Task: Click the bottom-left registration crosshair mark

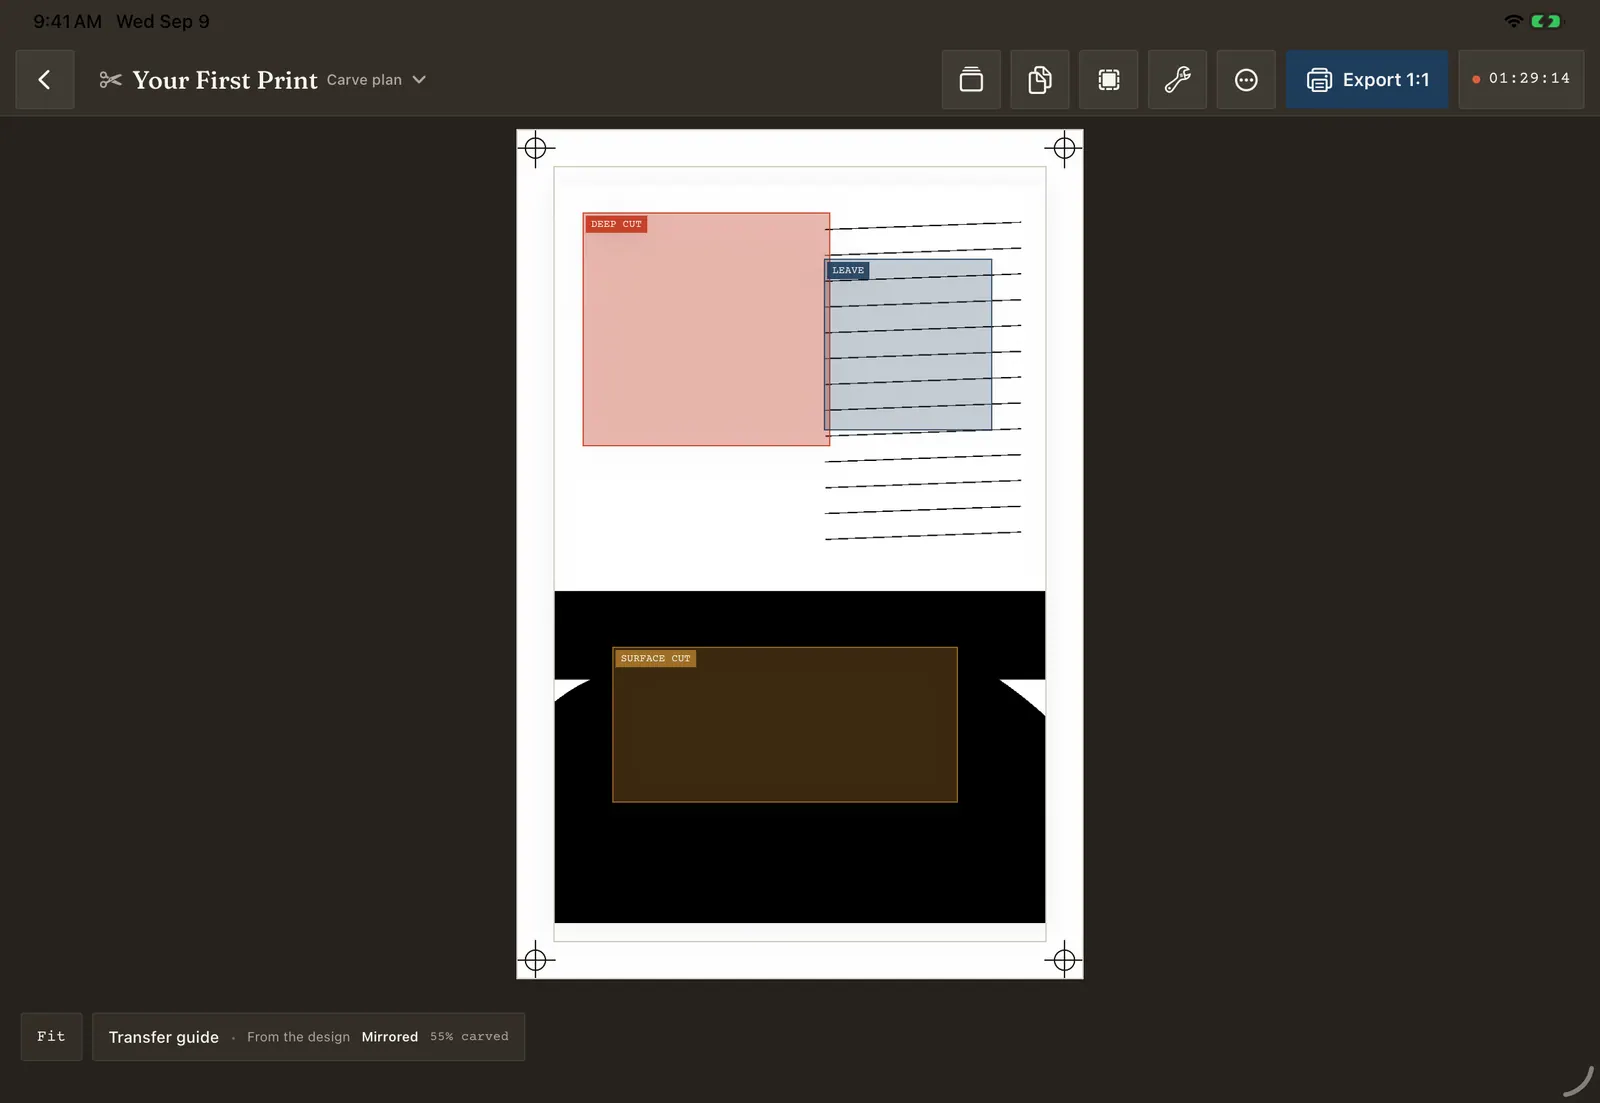Action: [536, 960]
